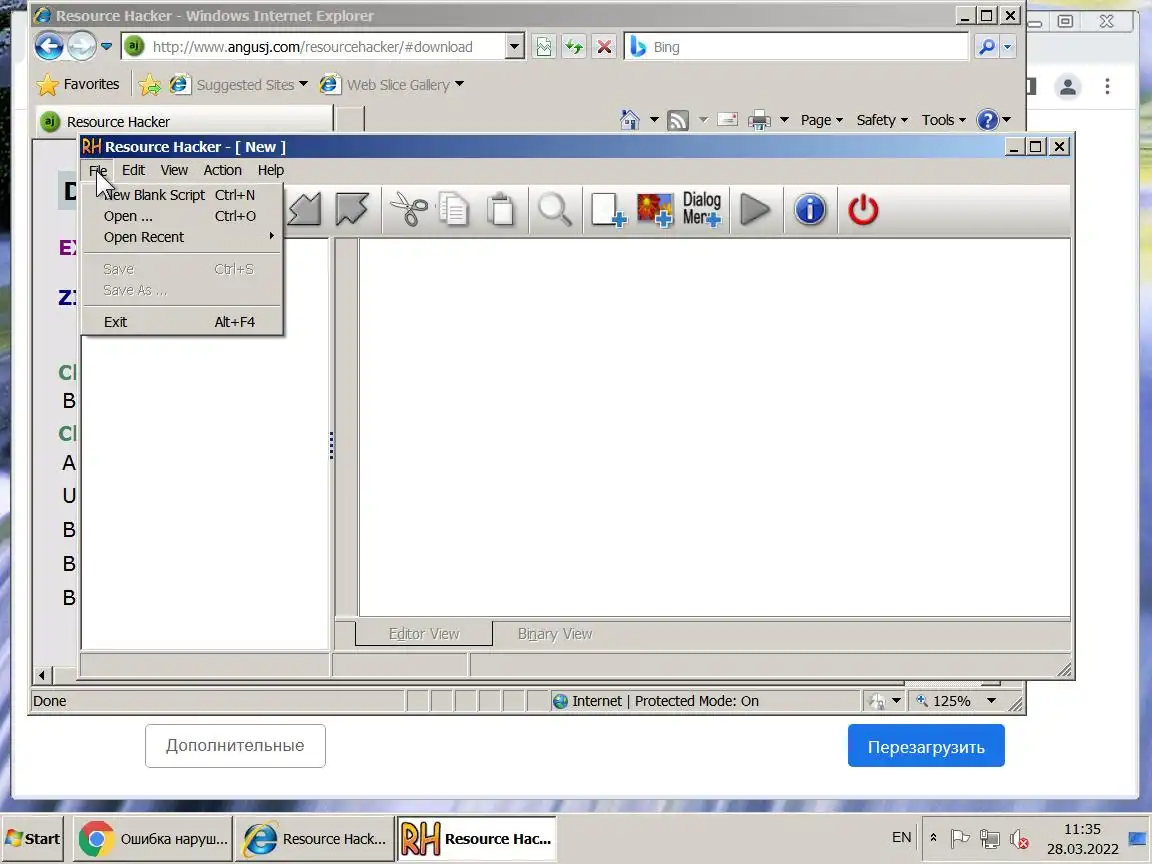This screenshot has width=1152, height=864.
Task: Click the Save As arrow icon in toolbar
Action: point(352,209)
